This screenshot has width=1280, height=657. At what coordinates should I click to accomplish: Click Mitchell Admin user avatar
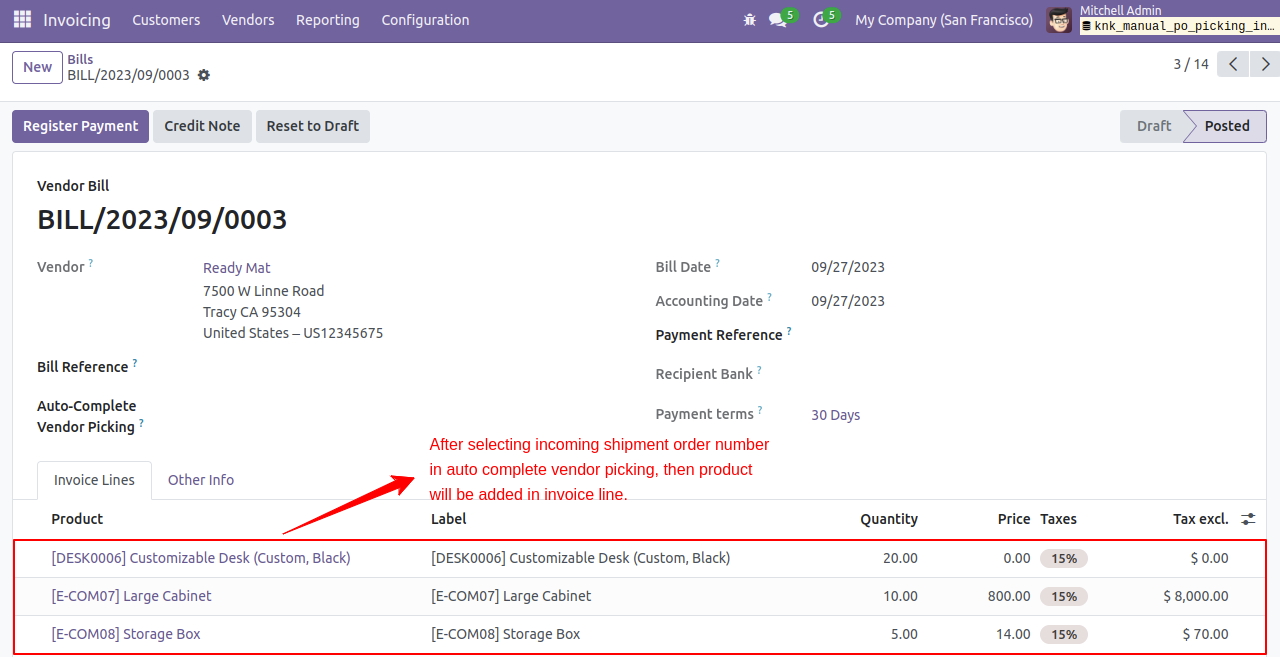click(1059, 20)
